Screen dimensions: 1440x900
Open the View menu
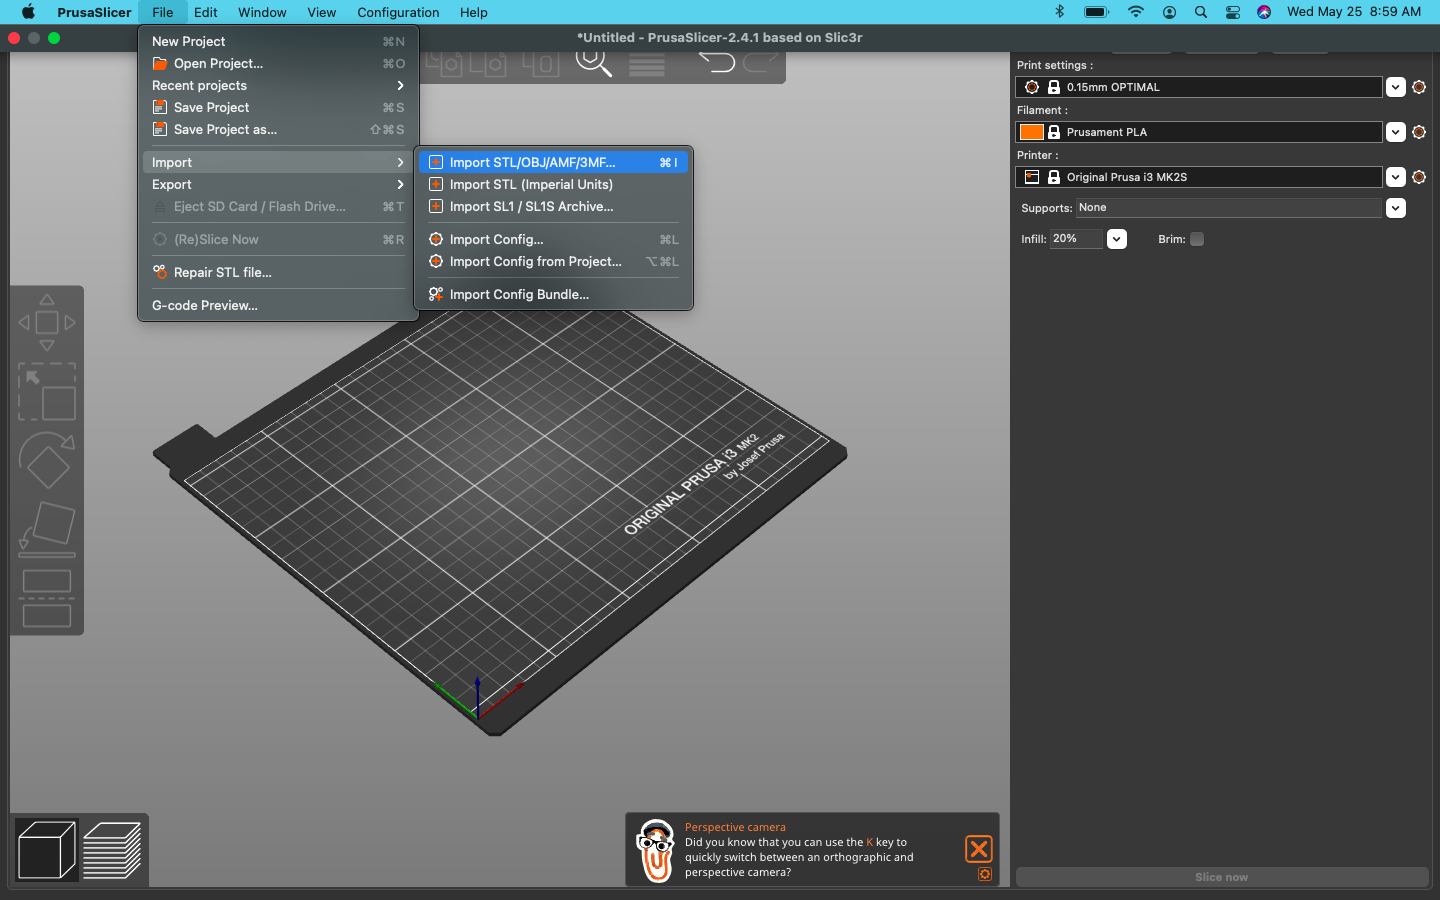(321, 12)
